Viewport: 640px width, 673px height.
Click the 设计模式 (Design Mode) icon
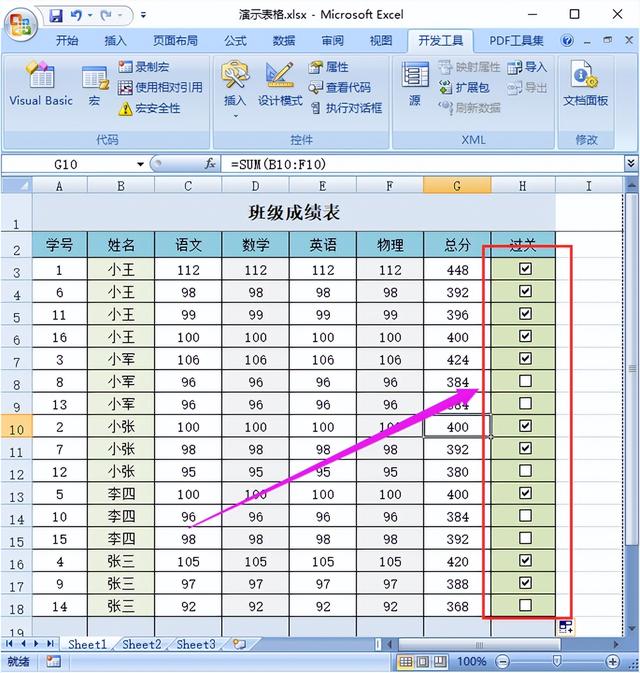click(x=280, y=84)
